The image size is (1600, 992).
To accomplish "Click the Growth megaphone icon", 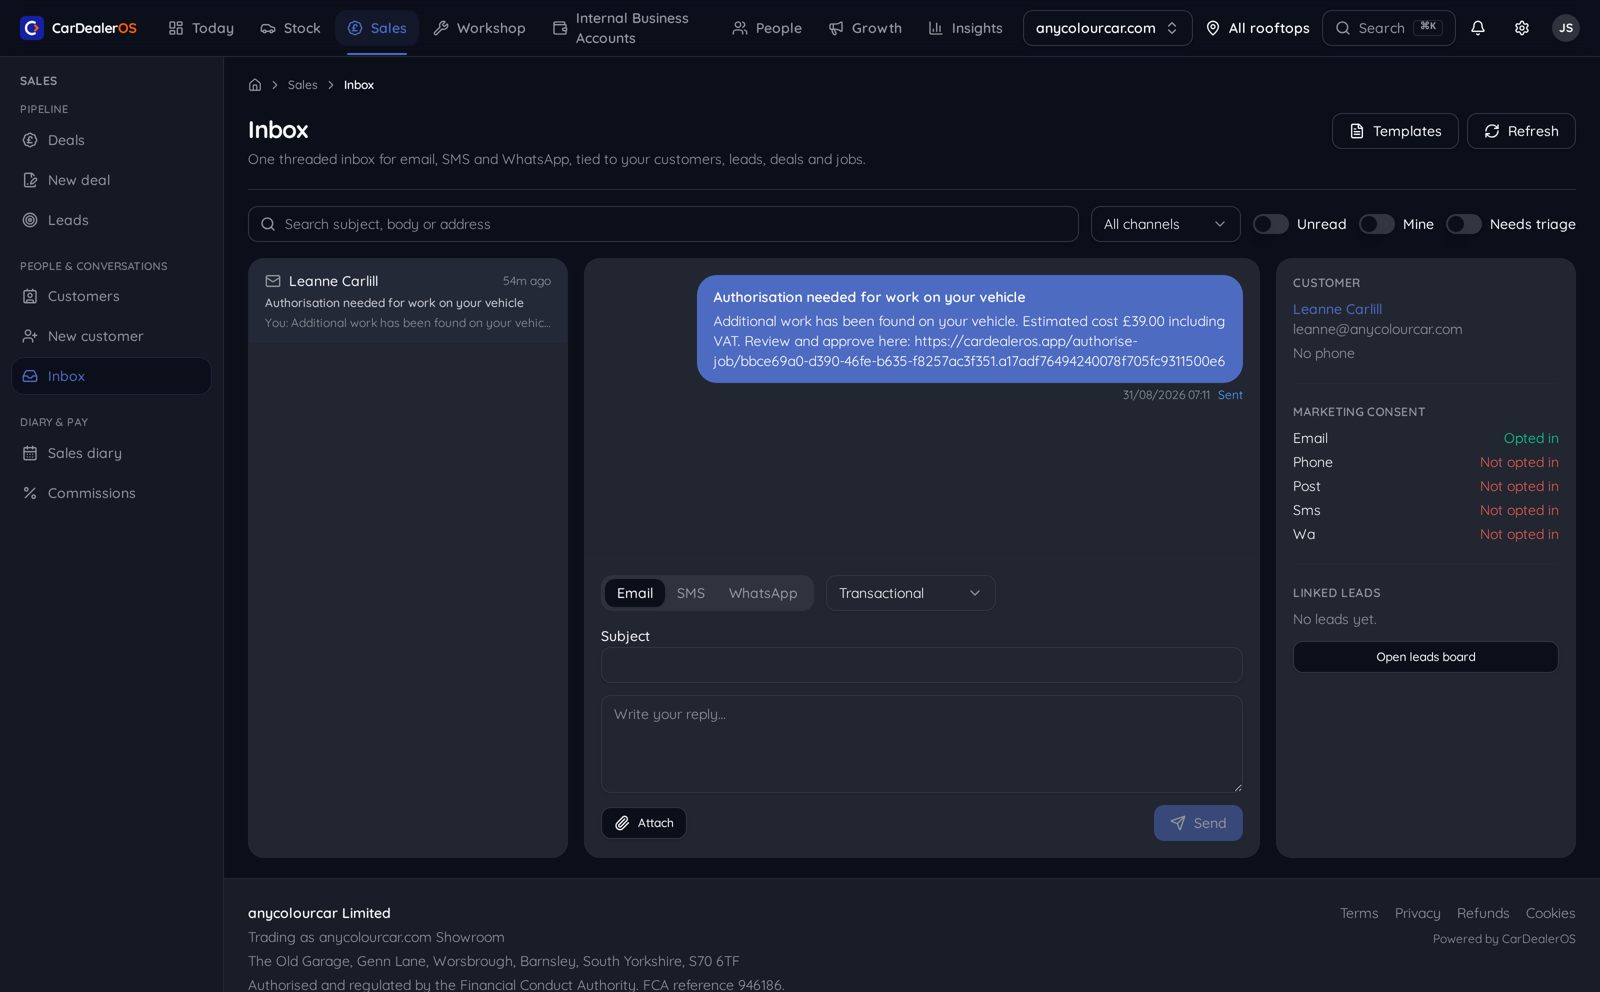I will [x=836, y=28].
